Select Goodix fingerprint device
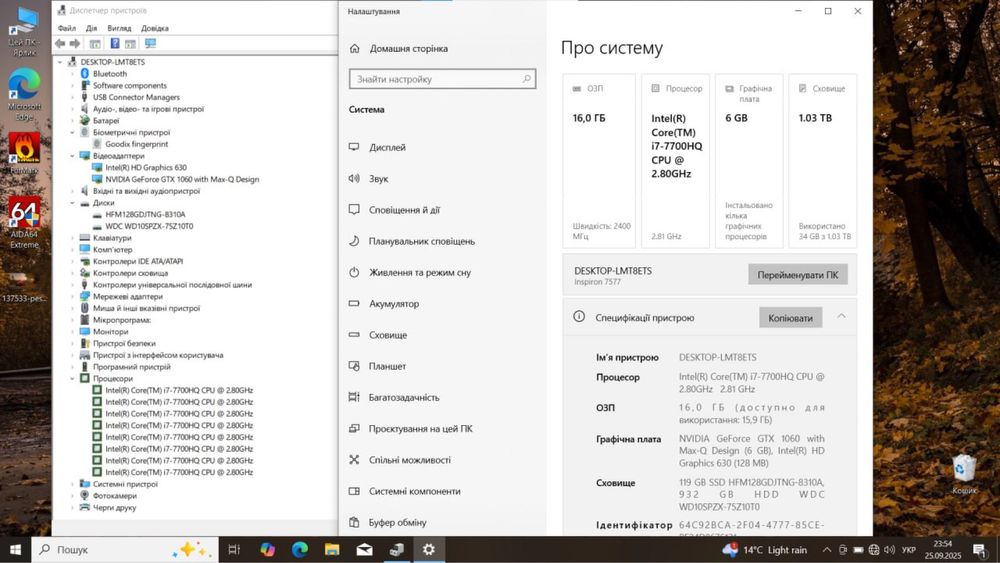The image size is (1000, 563). click(136, 144)
